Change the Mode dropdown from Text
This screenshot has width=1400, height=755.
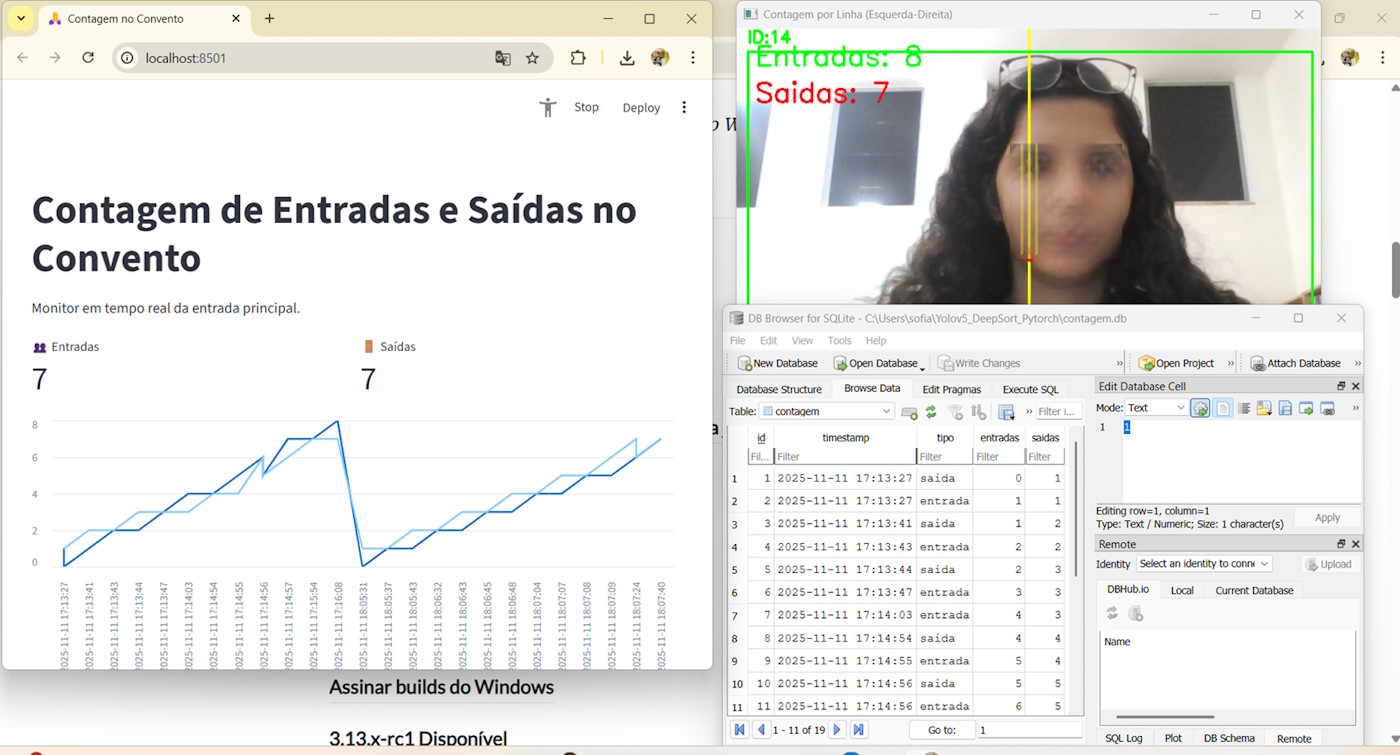(x=1156, y=407)
